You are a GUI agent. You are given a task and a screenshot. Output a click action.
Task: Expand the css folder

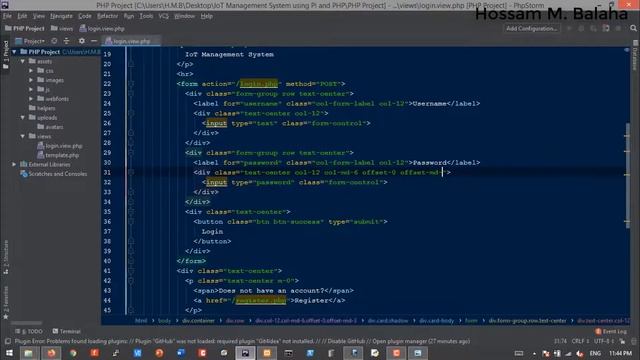(x=31, y=71)
